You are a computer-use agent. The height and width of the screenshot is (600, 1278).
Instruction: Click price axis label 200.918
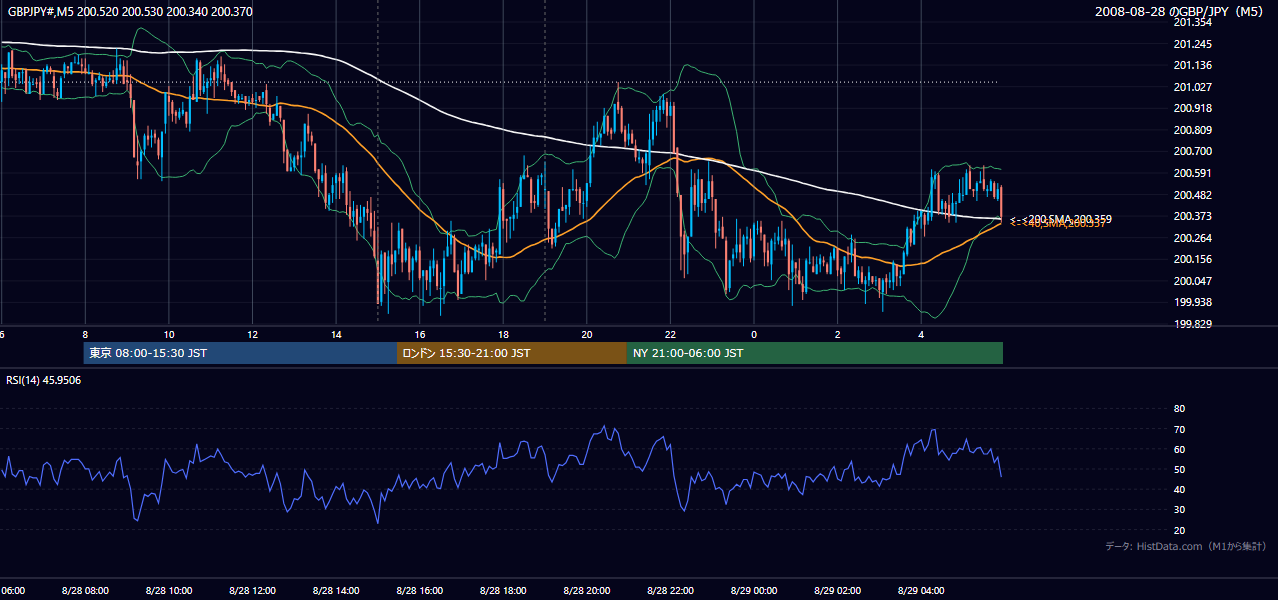[1192, 108]
